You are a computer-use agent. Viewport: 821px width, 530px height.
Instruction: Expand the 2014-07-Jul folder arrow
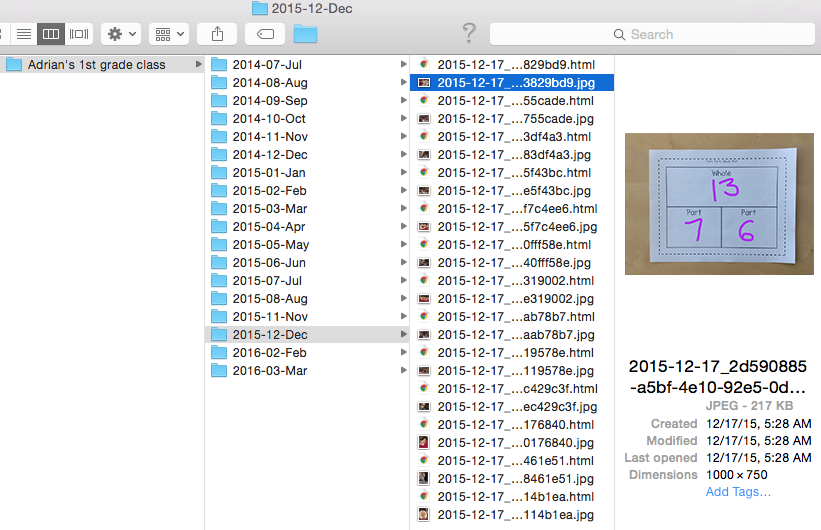click(x=404, y=65)
